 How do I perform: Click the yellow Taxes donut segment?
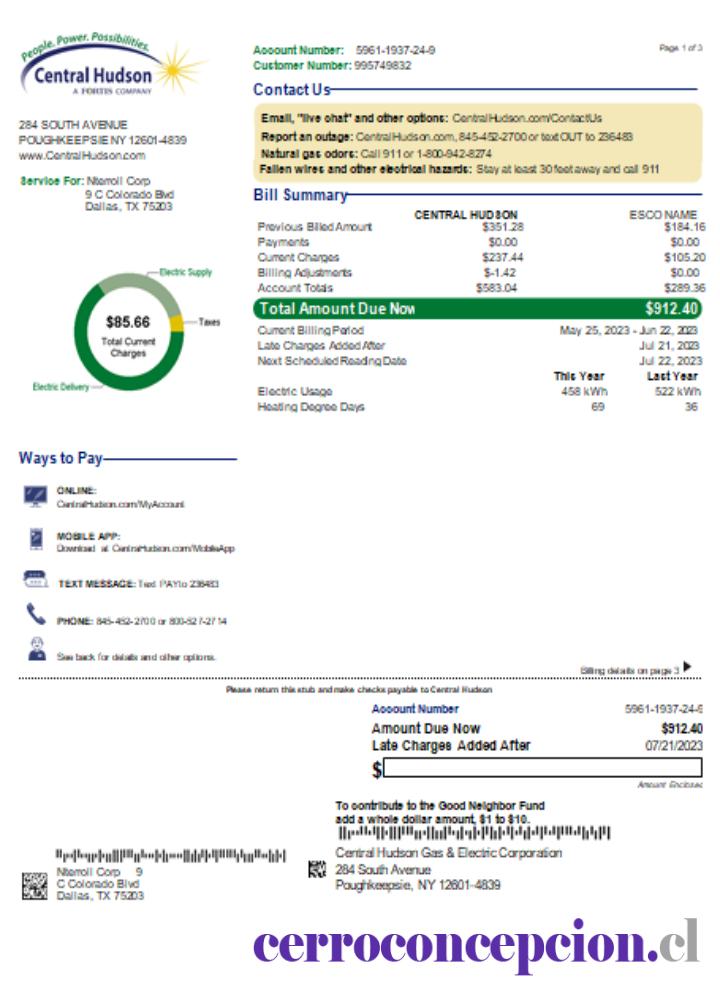(176, 323)
